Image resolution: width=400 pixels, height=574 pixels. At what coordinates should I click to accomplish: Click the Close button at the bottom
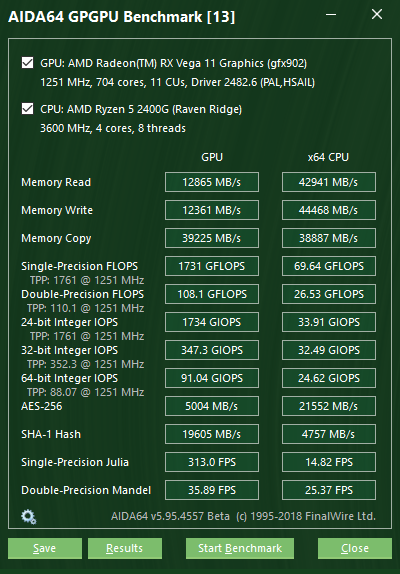coord(355,548)
